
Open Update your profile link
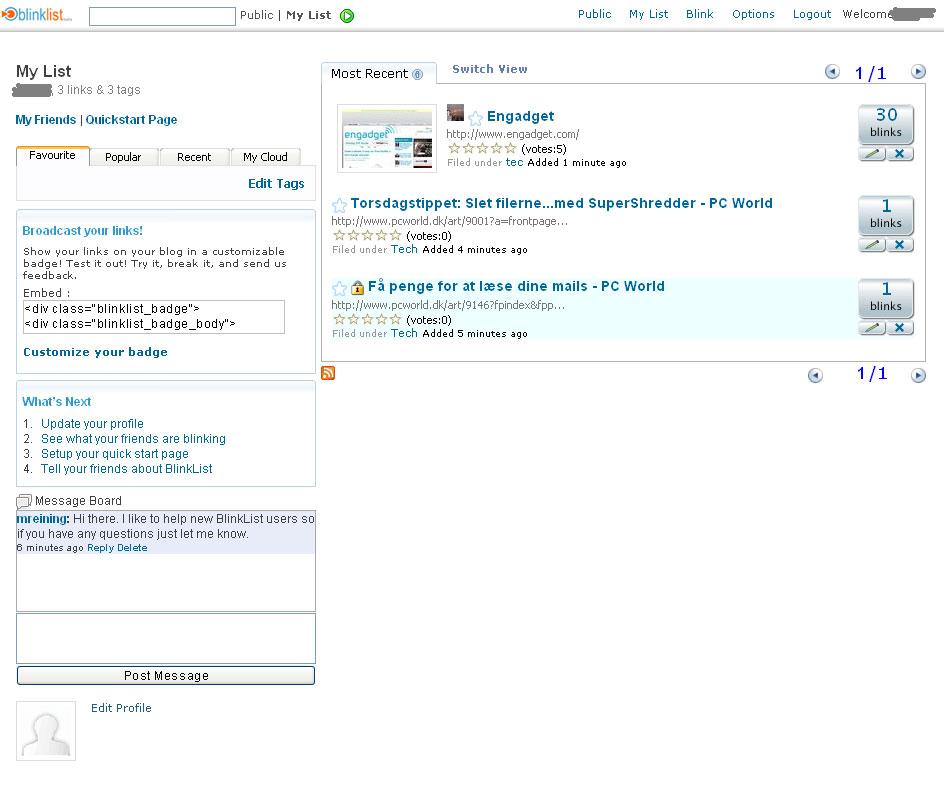pyautogui.click(x=92, y=424)
